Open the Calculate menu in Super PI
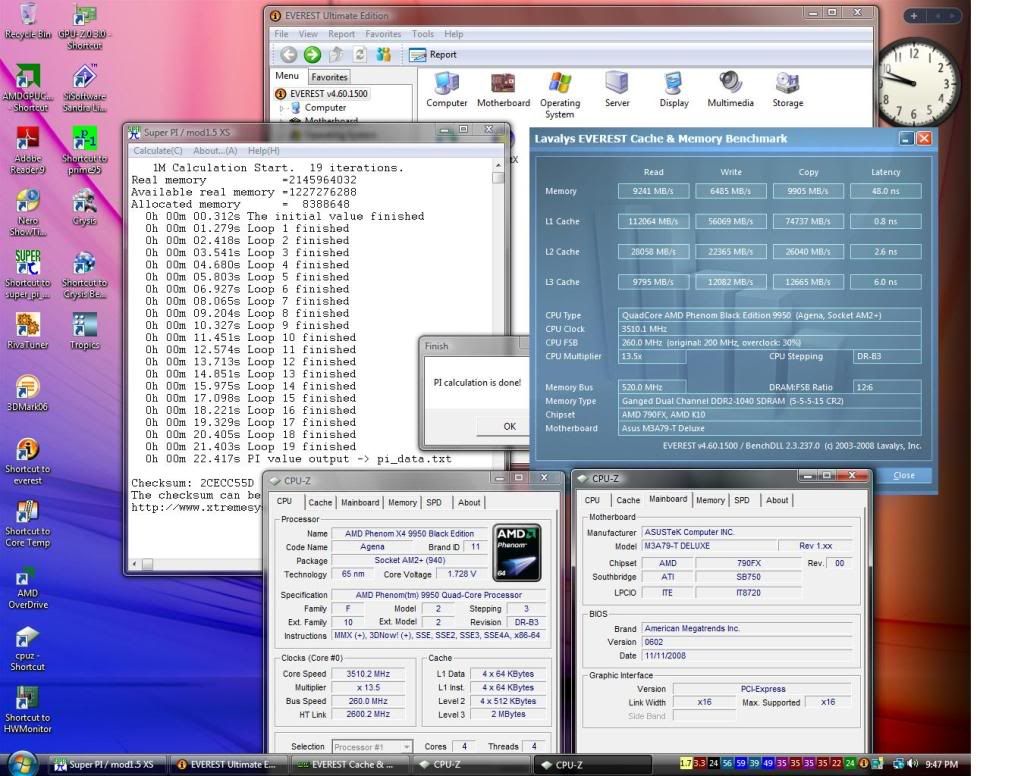 point(157,150)
